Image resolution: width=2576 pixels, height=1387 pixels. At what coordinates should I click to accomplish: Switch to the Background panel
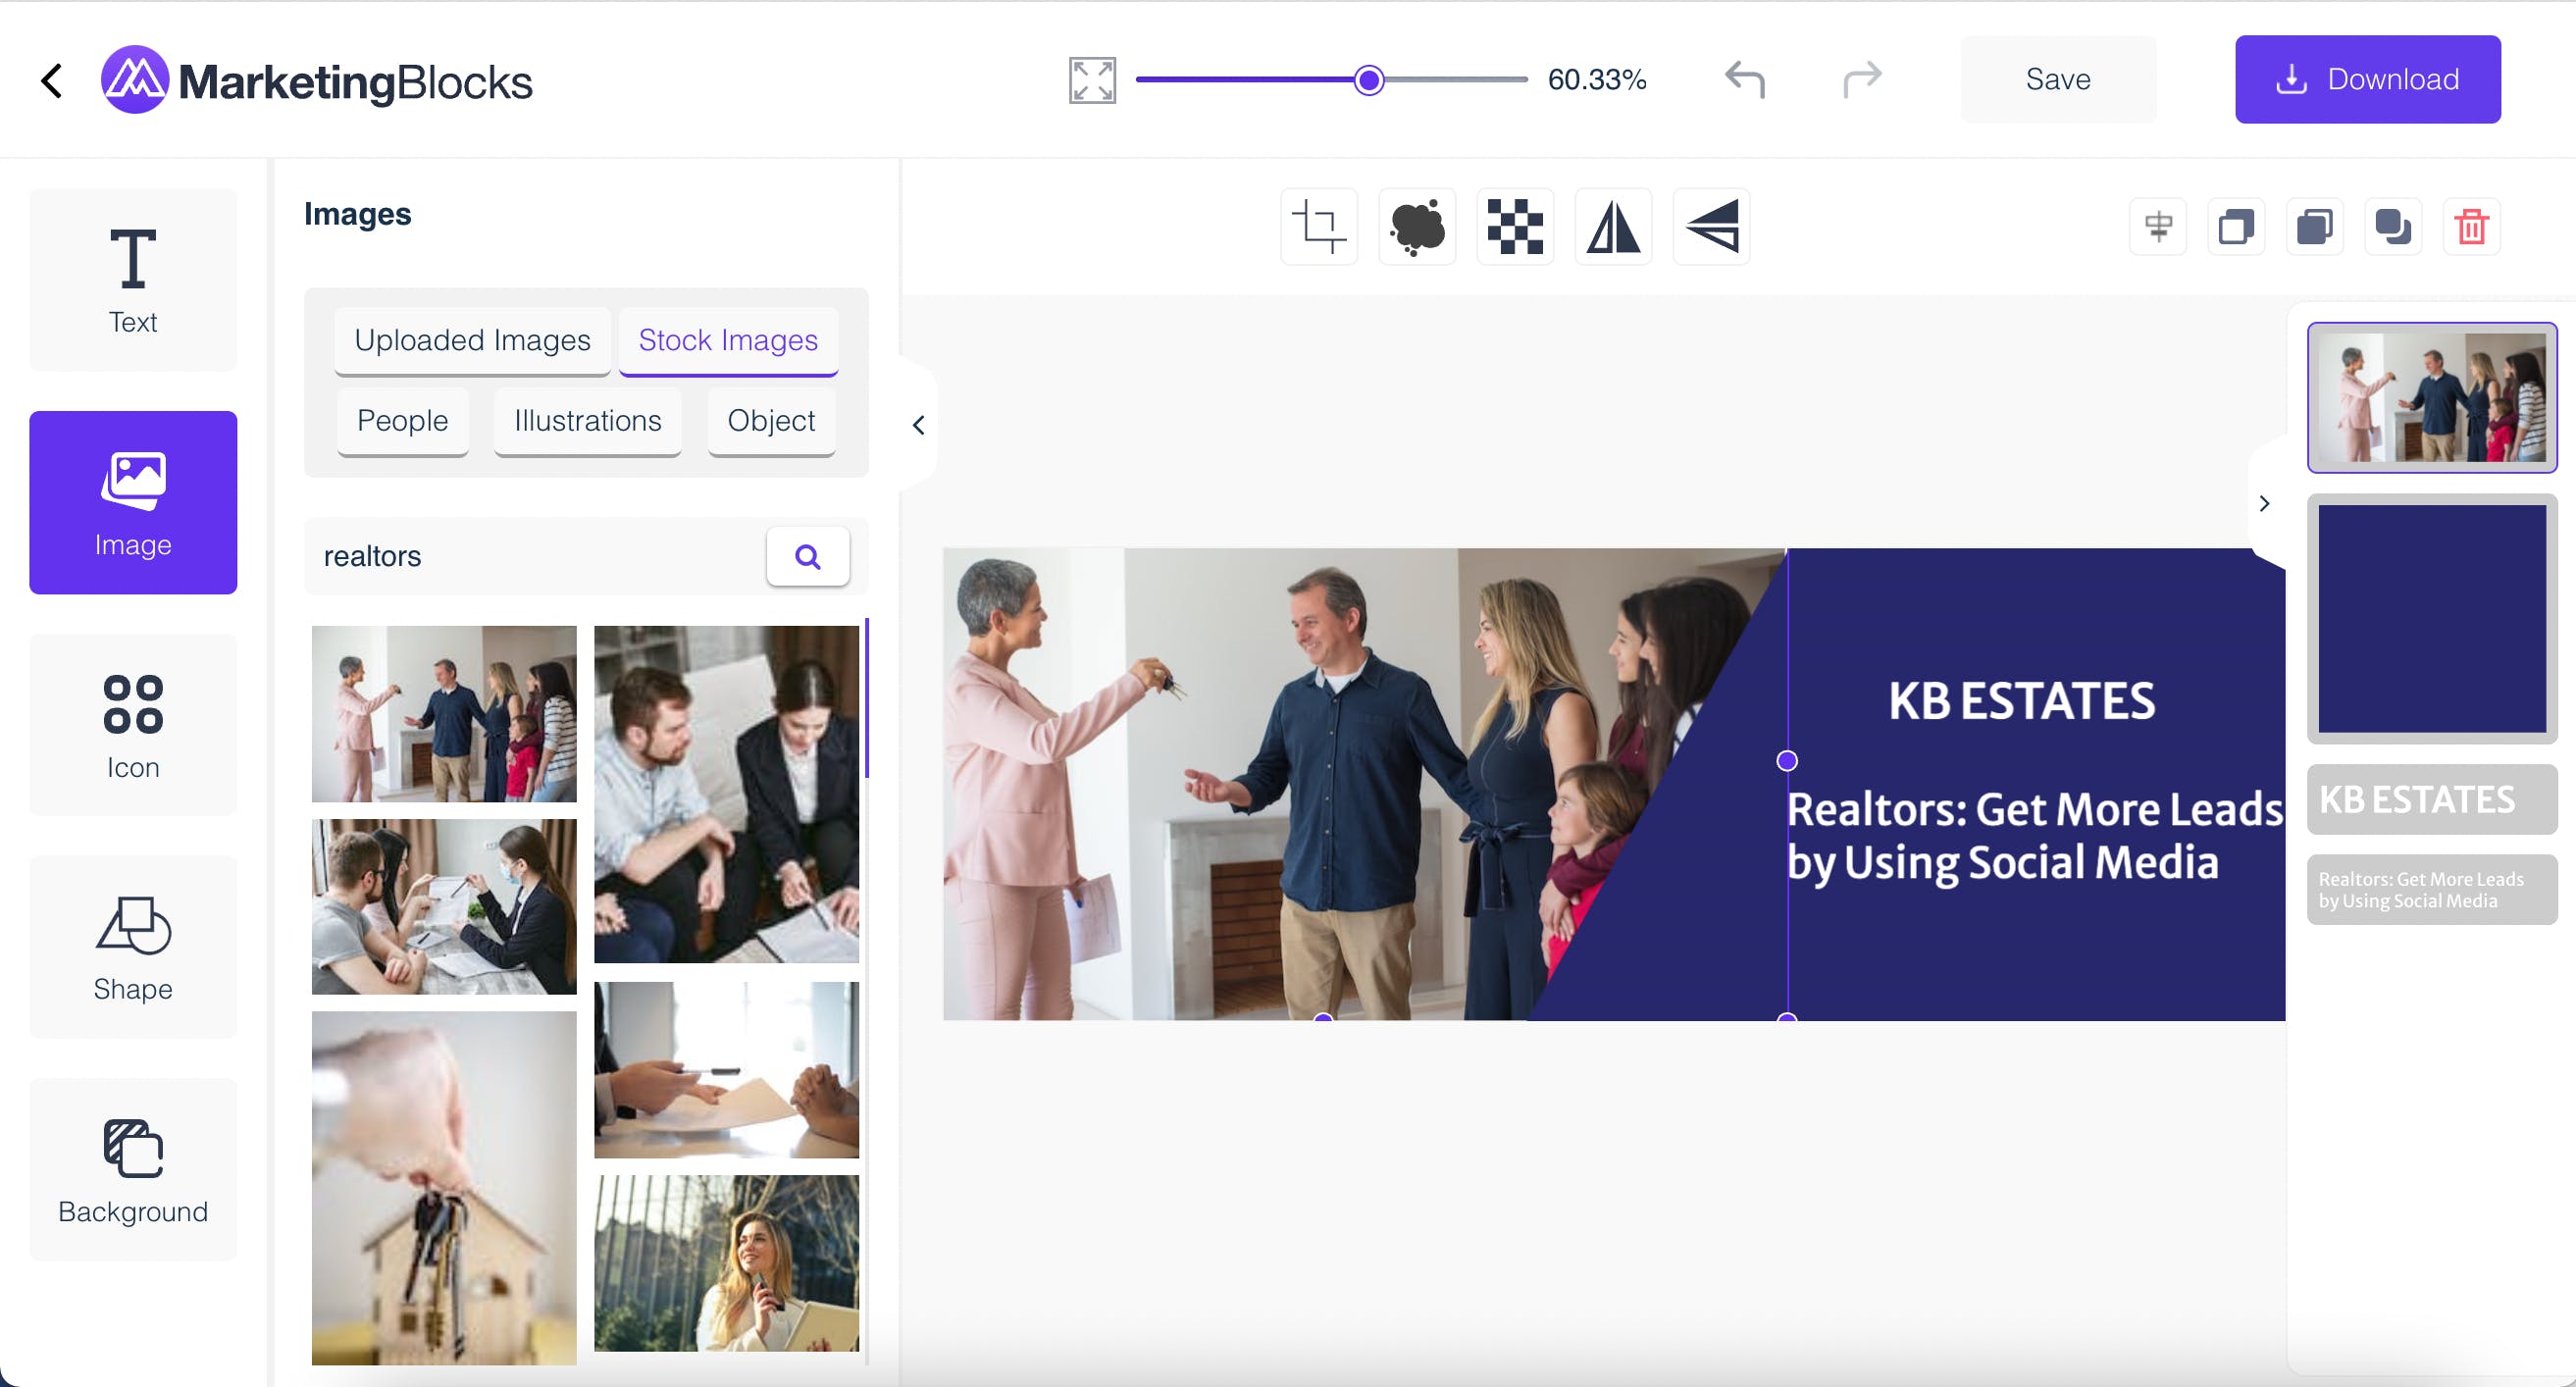coord(133,1170)
